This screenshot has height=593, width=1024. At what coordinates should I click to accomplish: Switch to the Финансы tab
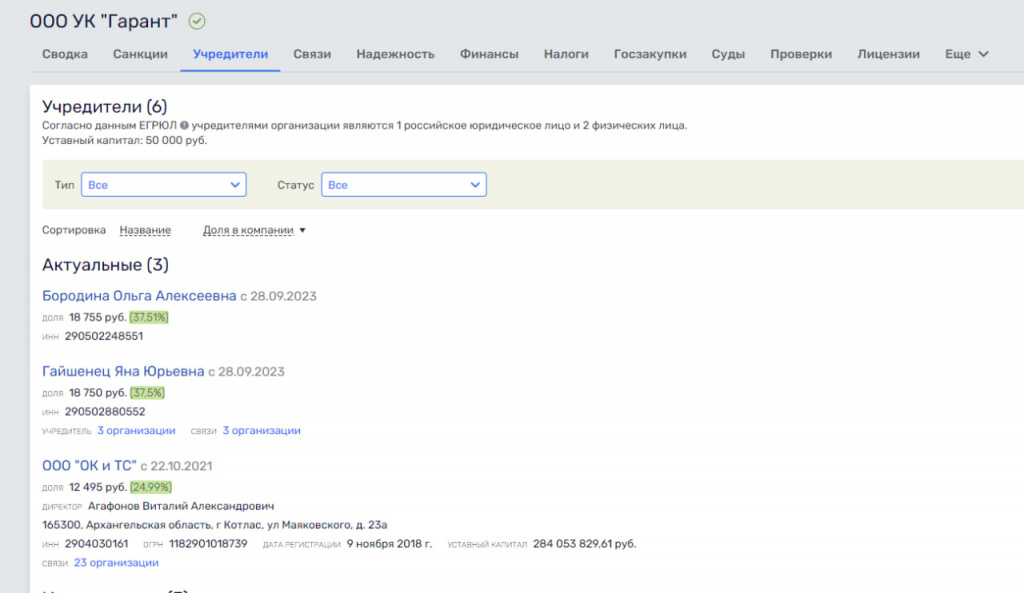pyautogui.click(x=489, y=54)
